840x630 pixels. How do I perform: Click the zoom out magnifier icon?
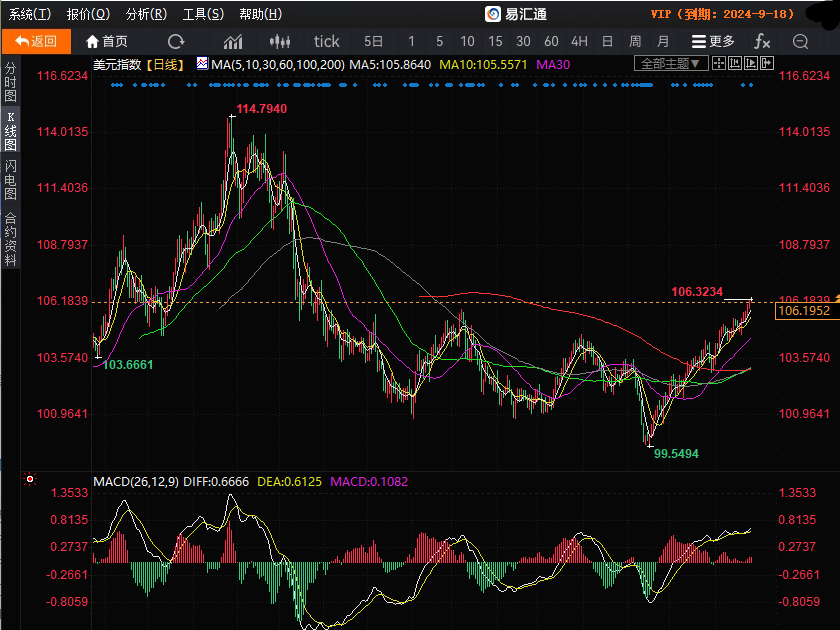click(x=800, y=41)
